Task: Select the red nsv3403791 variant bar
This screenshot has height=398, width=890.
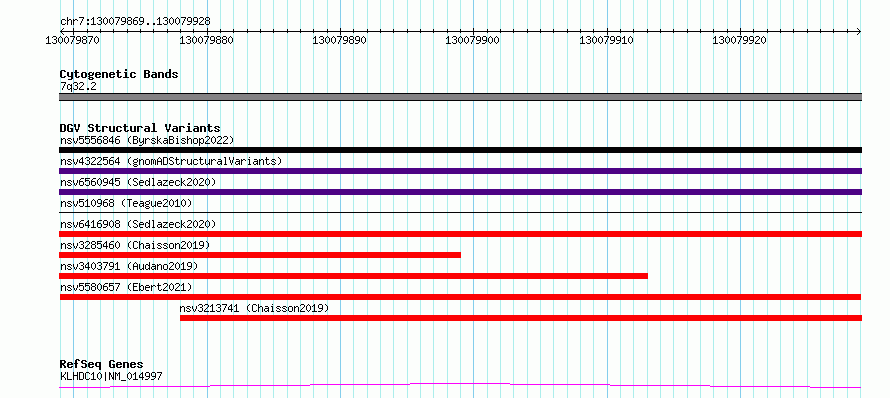Action: (x=354, y=276)
